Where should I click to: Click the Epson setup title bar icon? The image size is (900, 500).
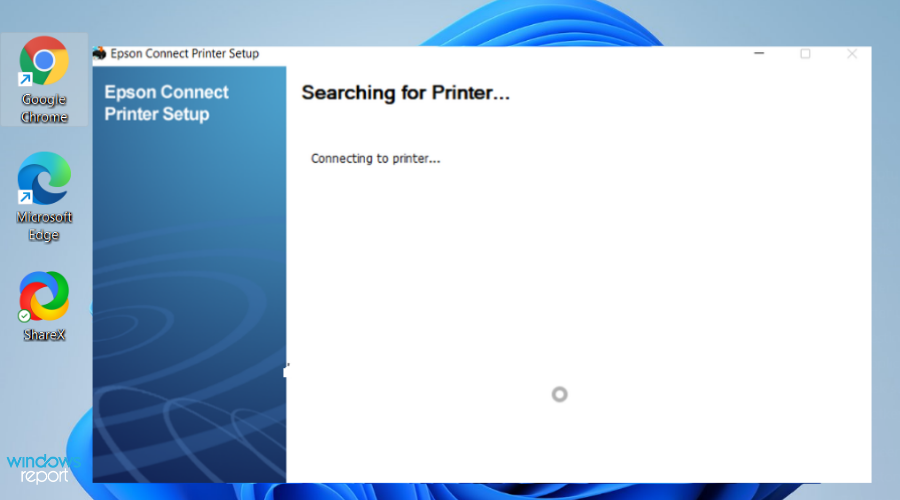(x=99, y=53)
